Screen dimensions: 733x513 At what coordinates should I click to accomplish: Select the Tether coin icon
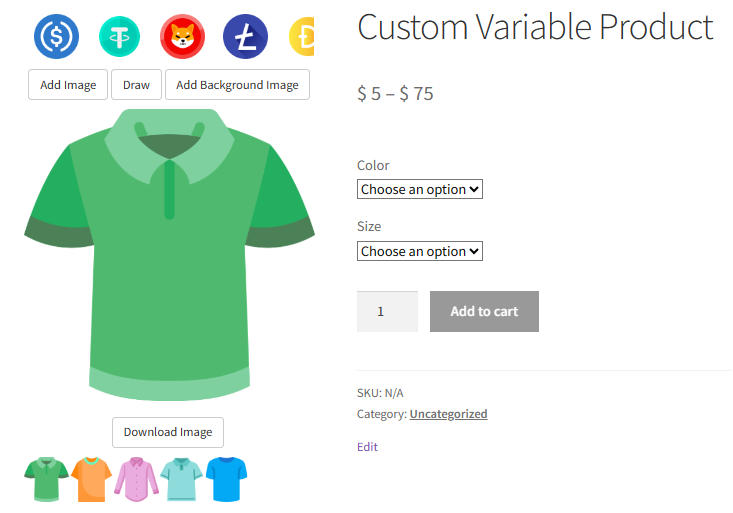pos(120,37)
